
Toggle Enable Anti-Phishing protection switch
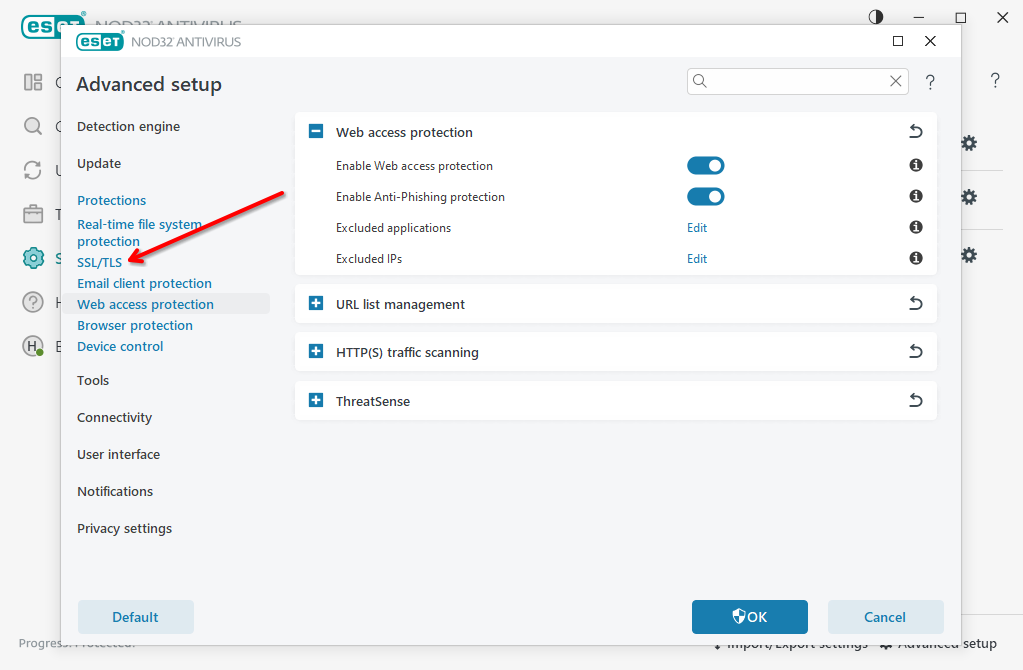point(705,196)
